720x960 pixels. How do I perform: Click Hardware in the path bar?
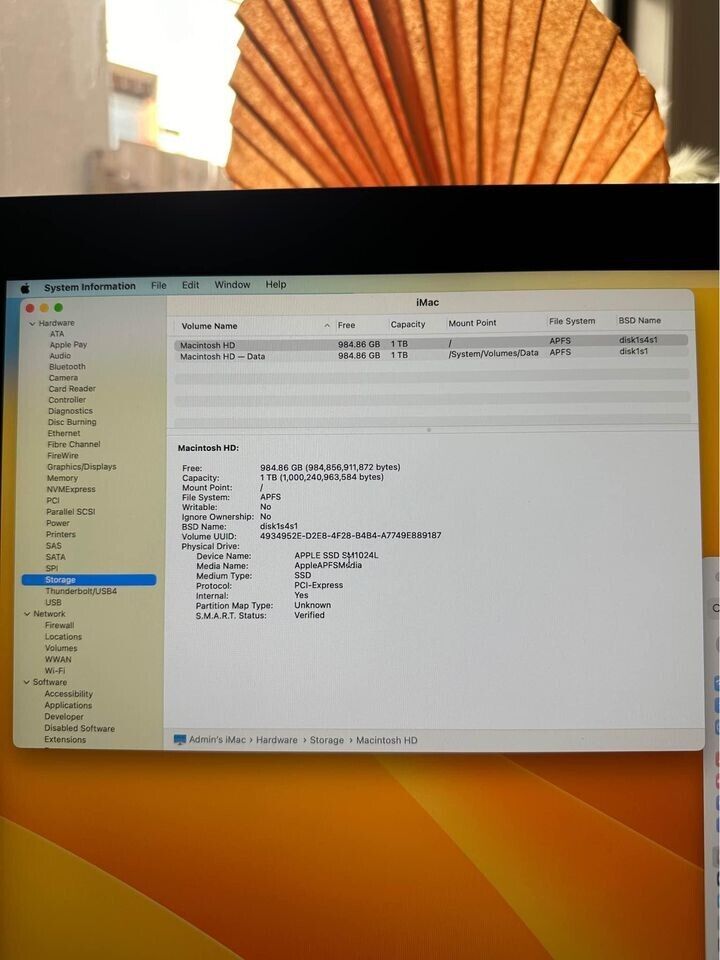(x=277, y=740)
